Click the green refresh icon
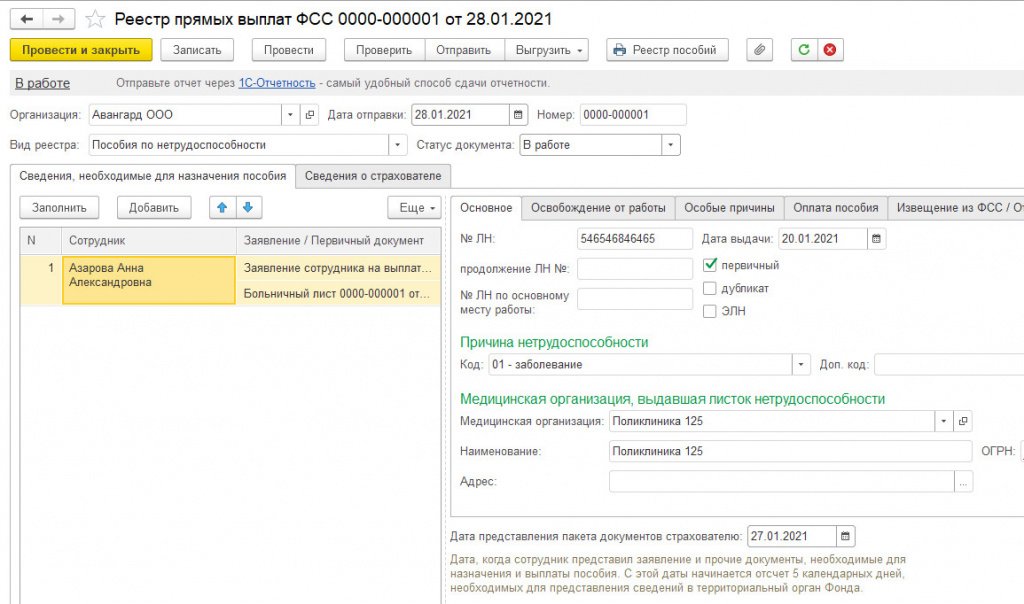Viewport: 1024px width, 604px height. tap(804, 50)
